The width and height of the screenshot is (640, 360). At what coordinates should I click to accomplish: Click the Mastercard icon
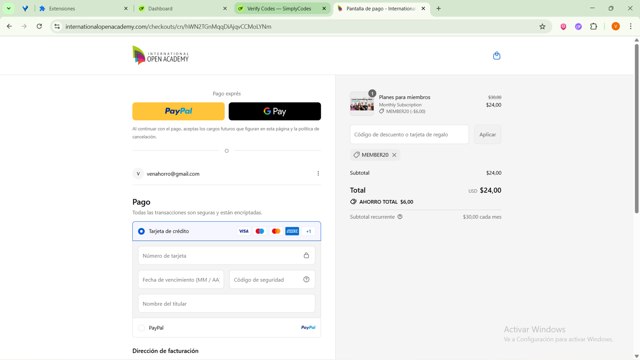276,231
